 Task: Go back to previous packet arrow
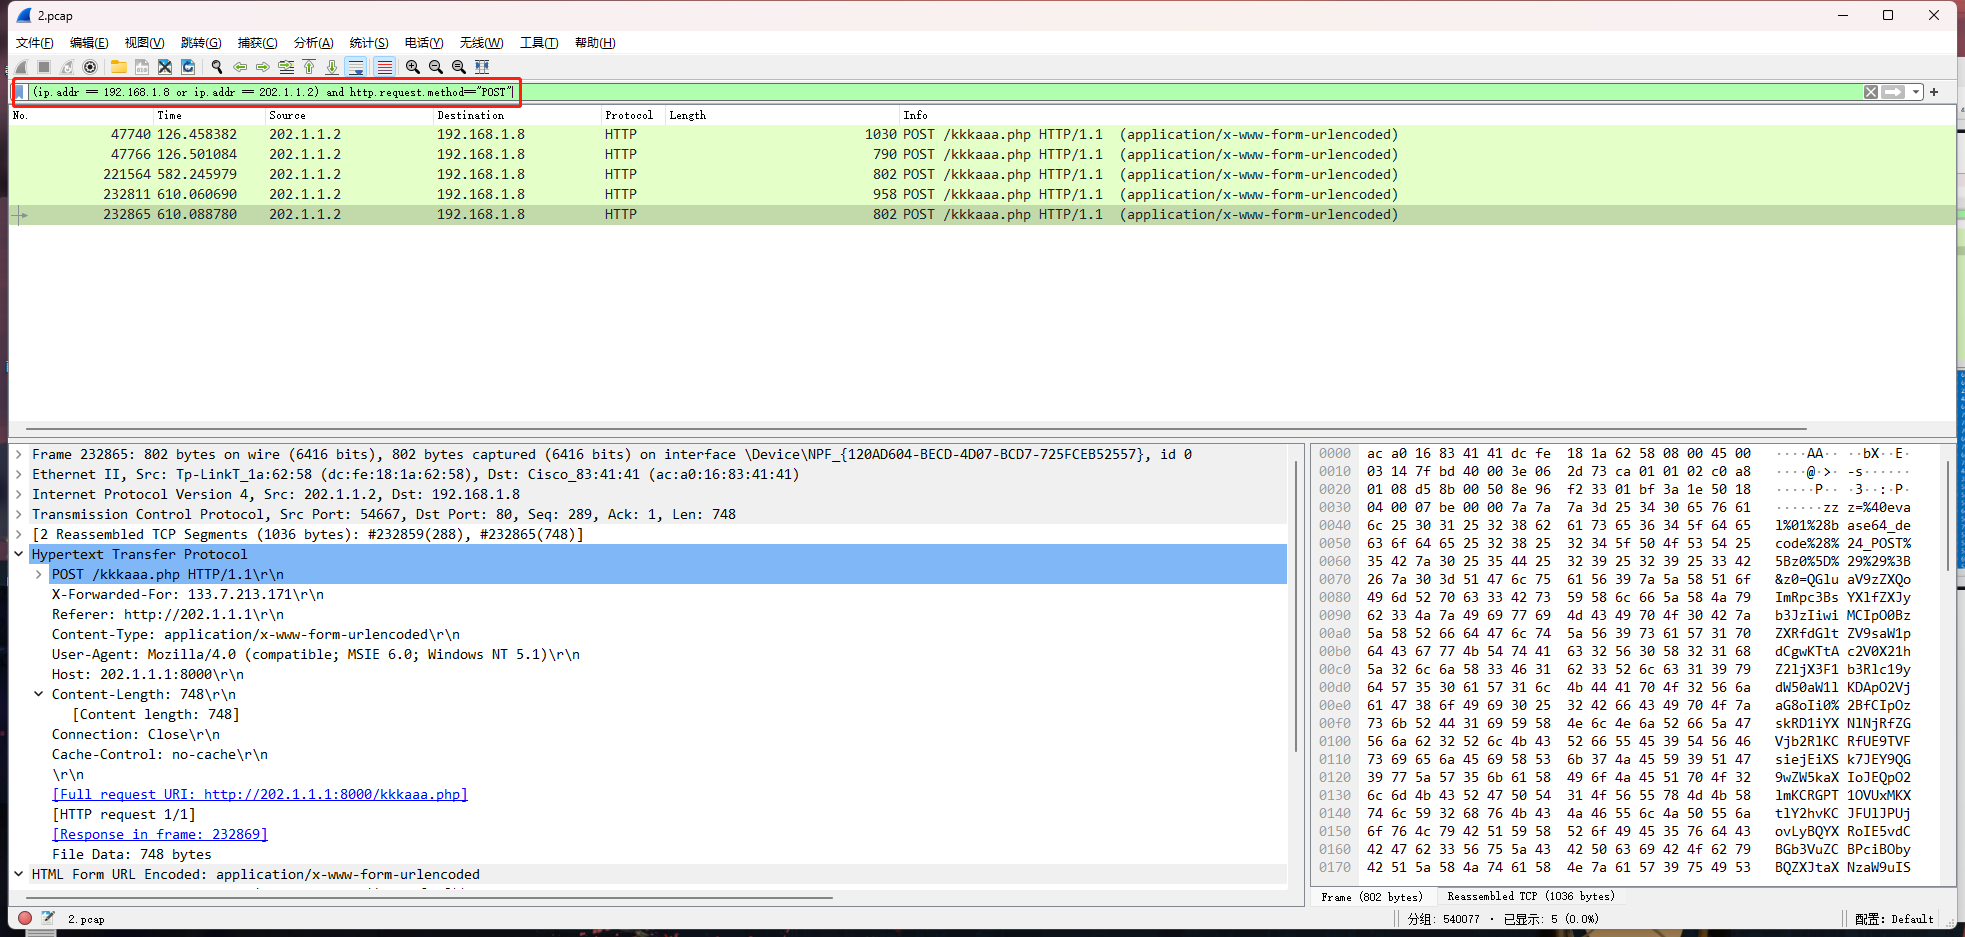click(240, 67)
